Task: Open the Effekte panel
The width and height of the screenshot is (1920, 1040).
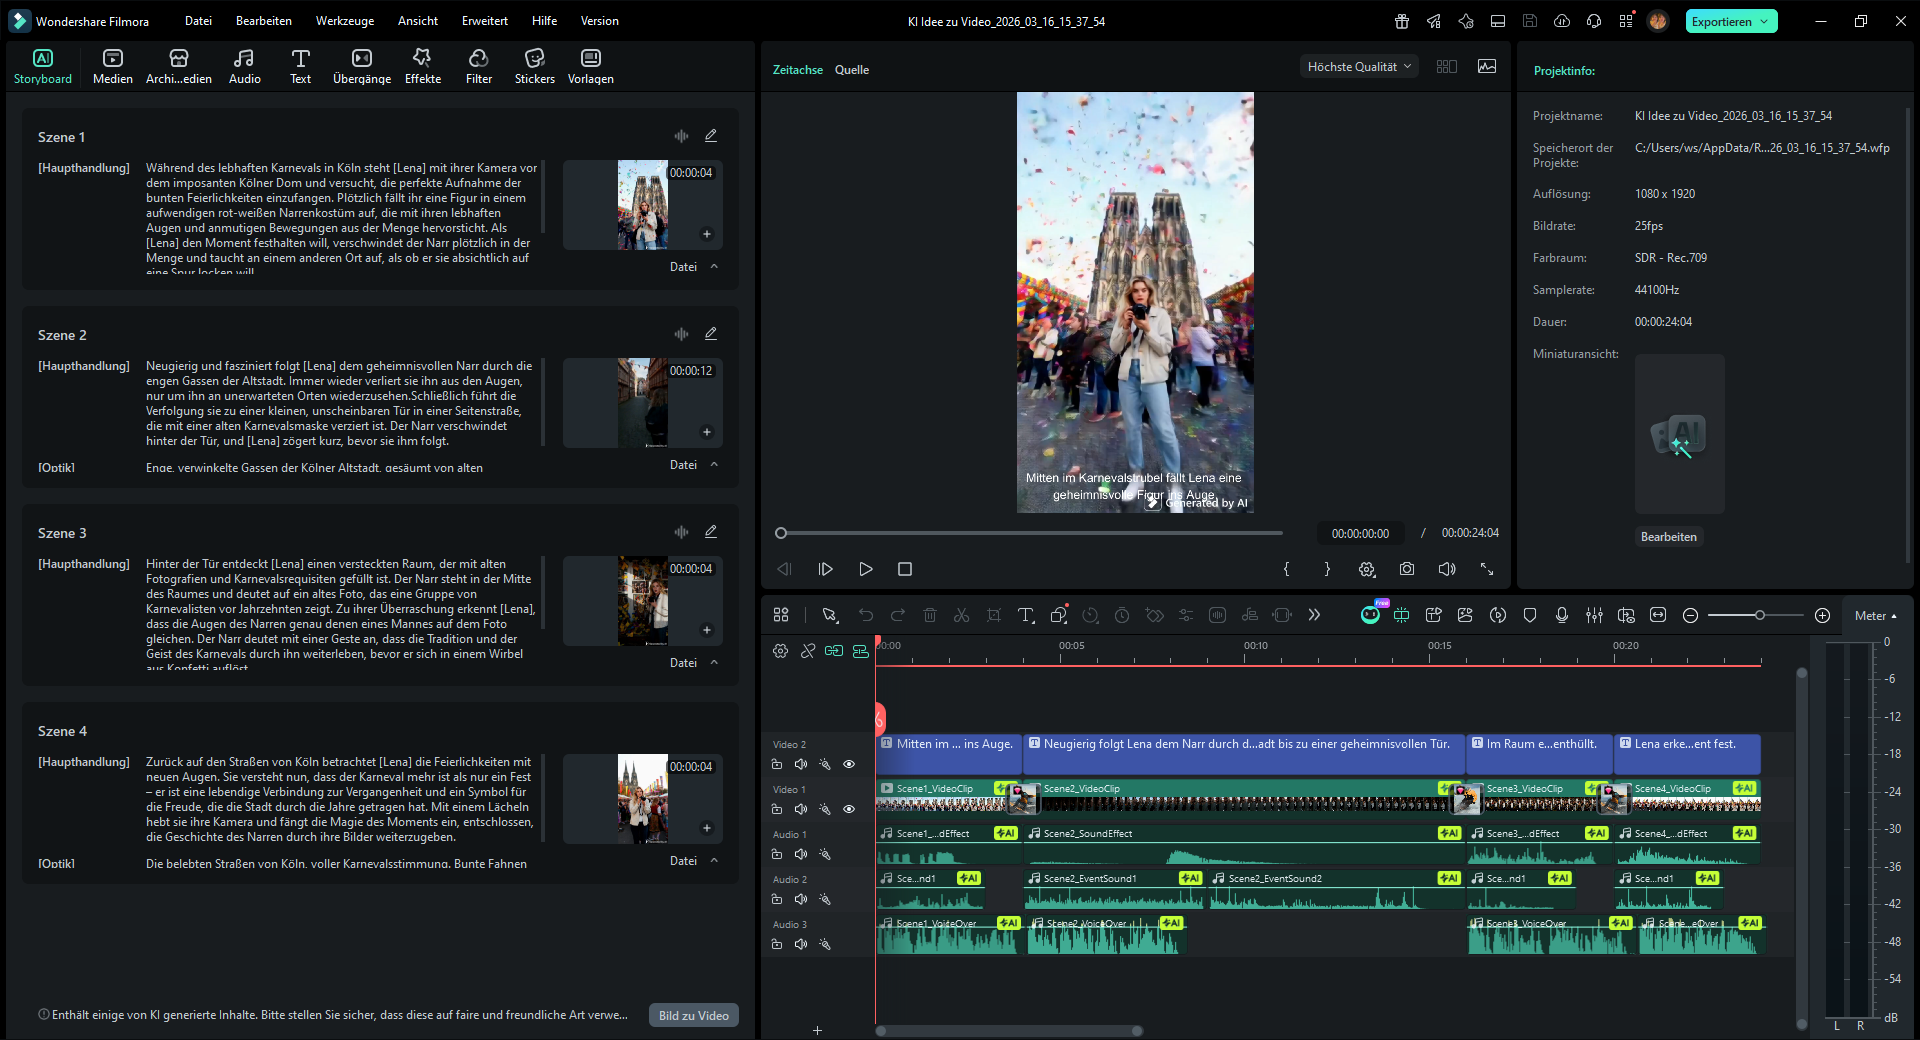Action: tap(422, 66)
